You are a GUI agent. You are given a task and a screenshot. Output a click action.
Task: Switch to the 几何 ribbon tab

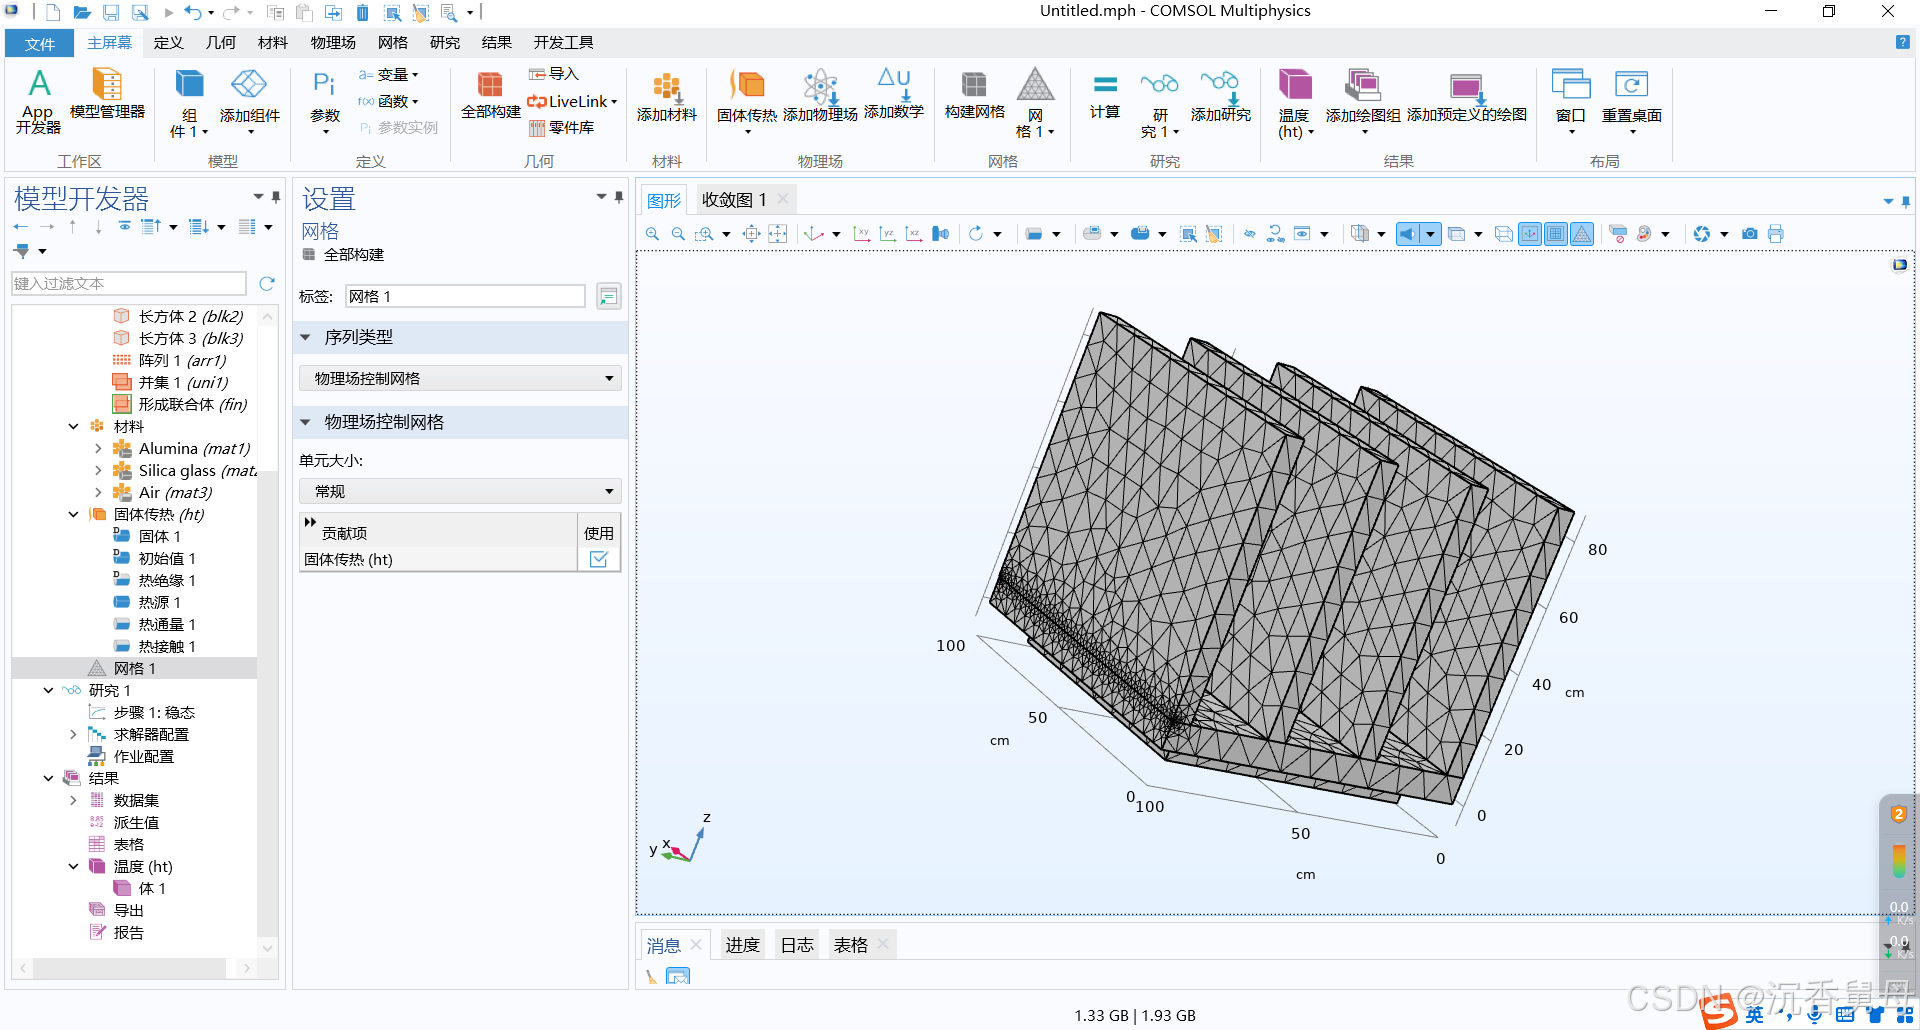(221, 42)
